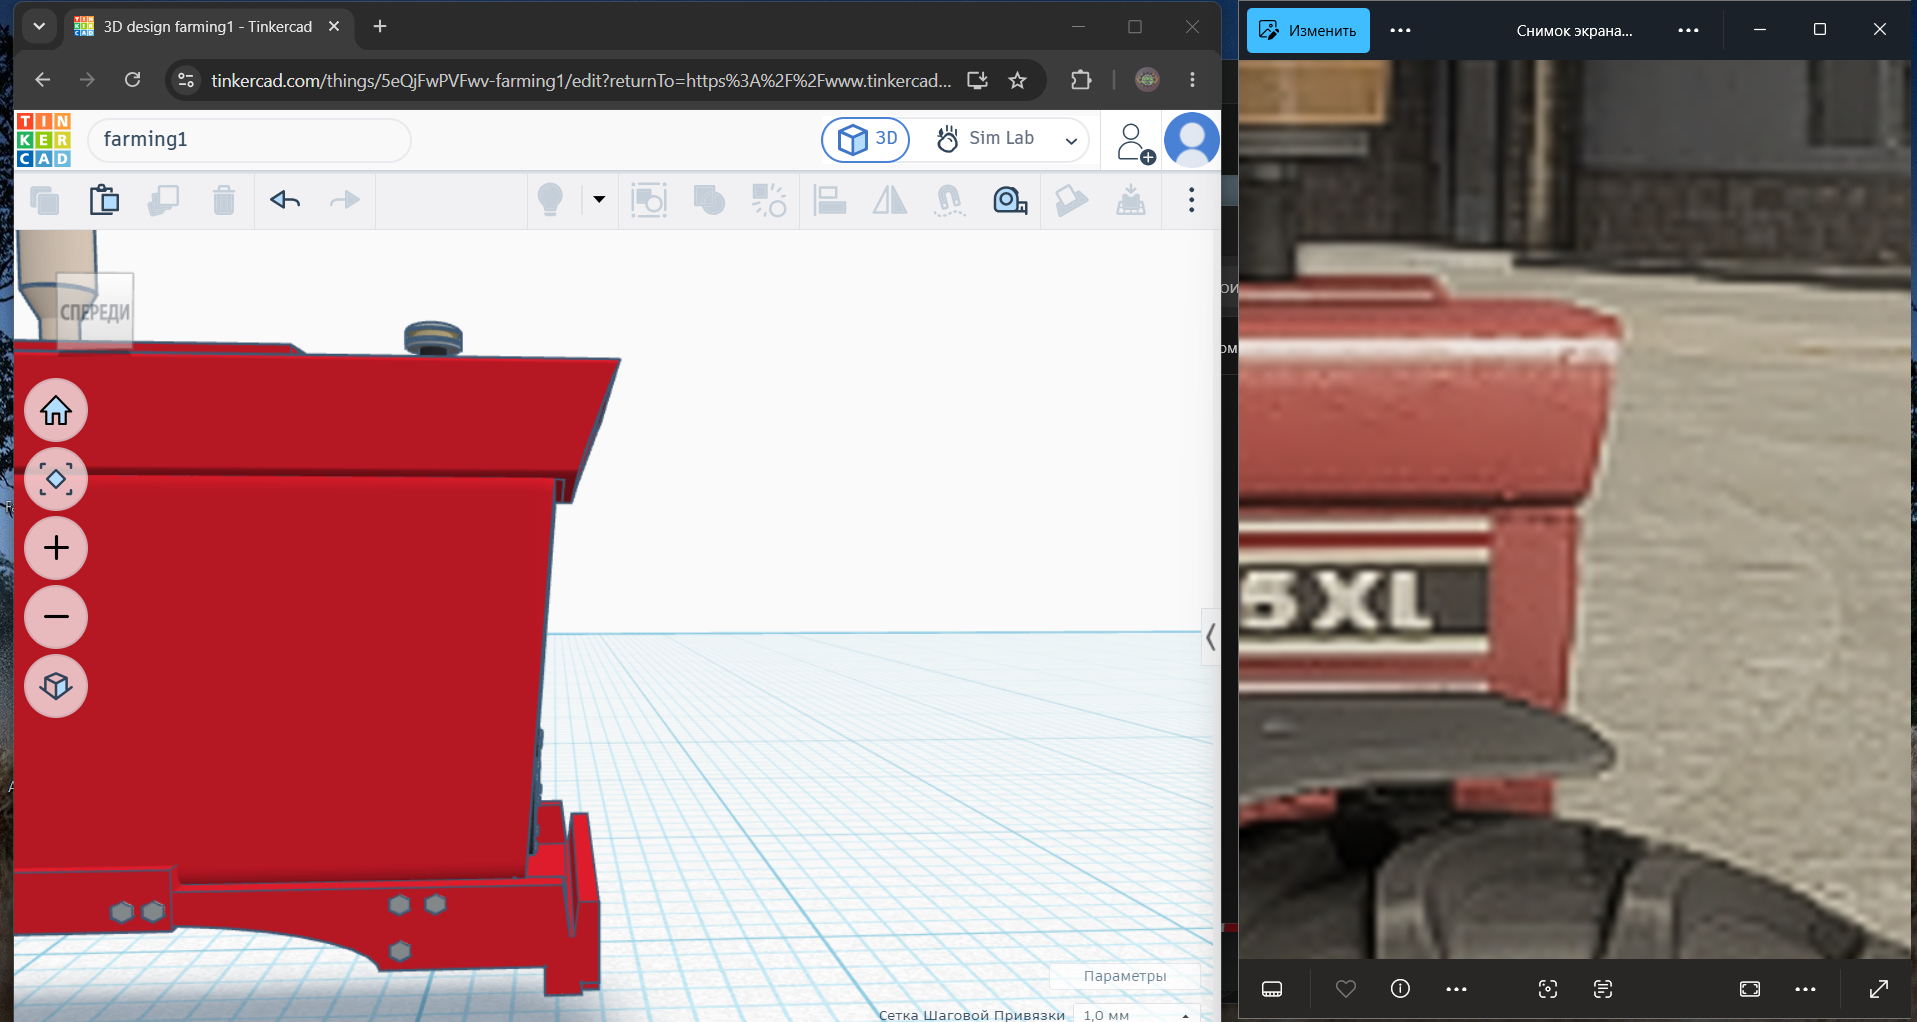
Task: Open the Align tool
Action: point(830,201)
